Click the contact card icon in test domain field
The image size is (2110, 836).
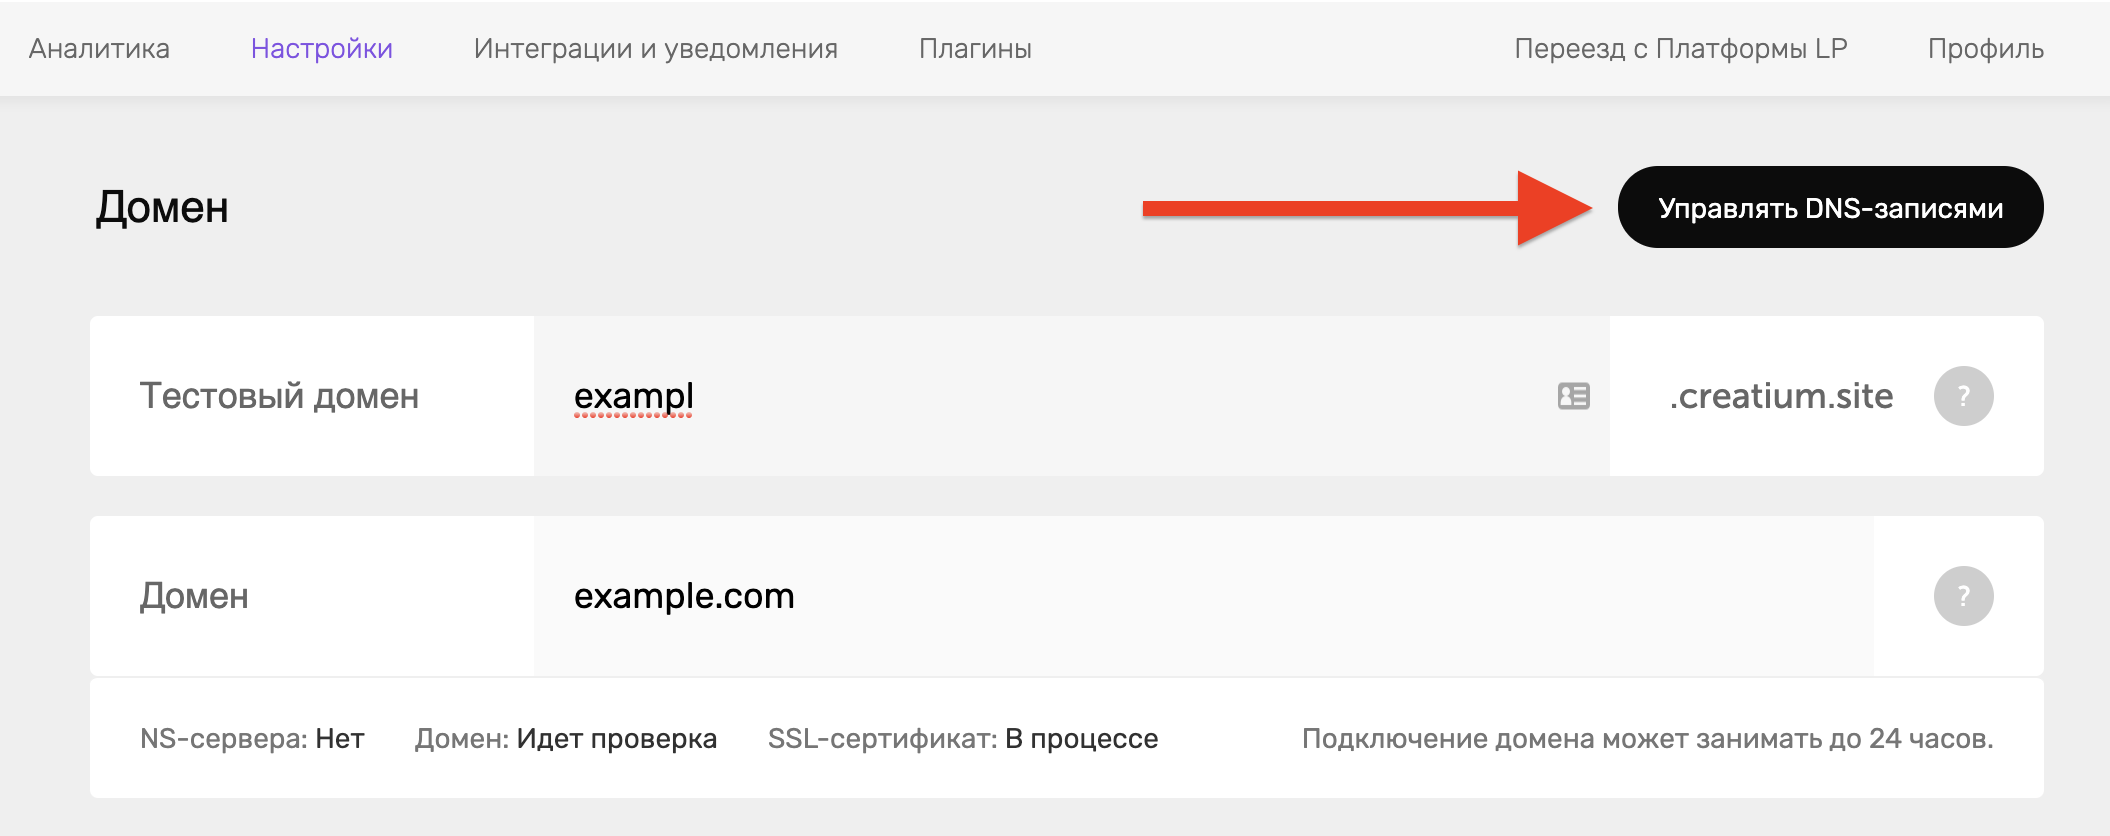(x=1573, y=396)
